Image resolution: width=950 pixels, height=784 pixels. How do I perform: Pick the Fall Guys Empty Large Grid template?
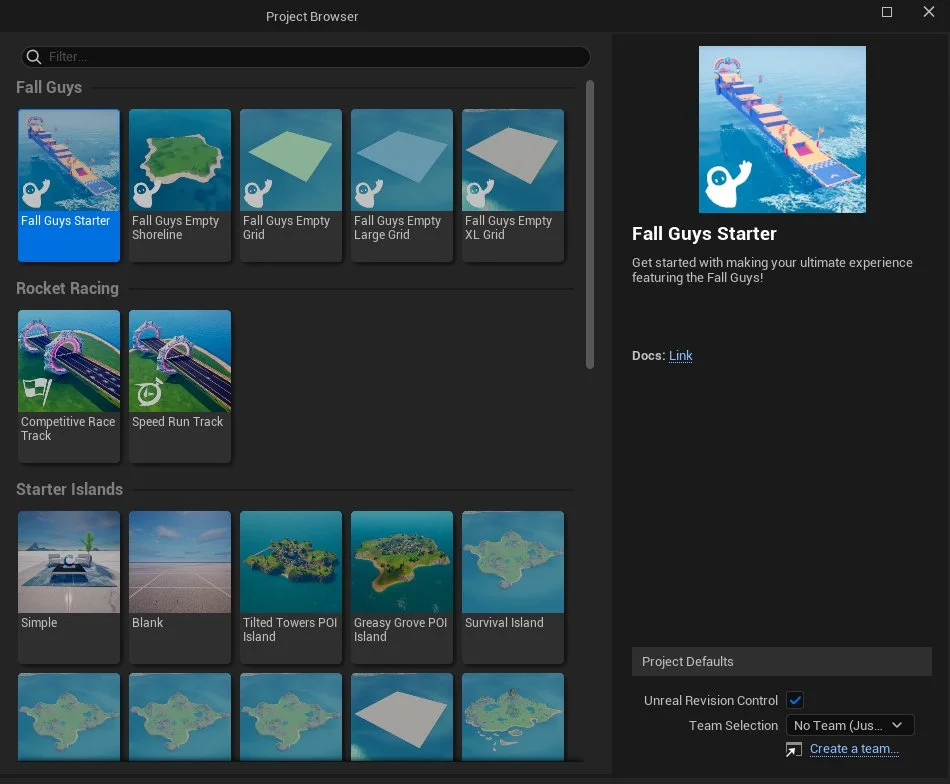point(401,185)
